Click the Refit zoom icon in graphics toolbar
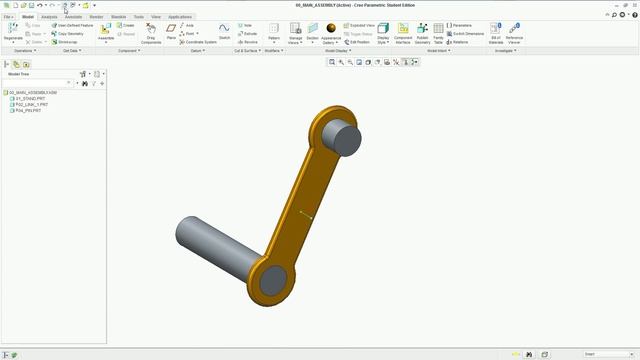The height and width of the screenshot is (360, 640). 332,62
